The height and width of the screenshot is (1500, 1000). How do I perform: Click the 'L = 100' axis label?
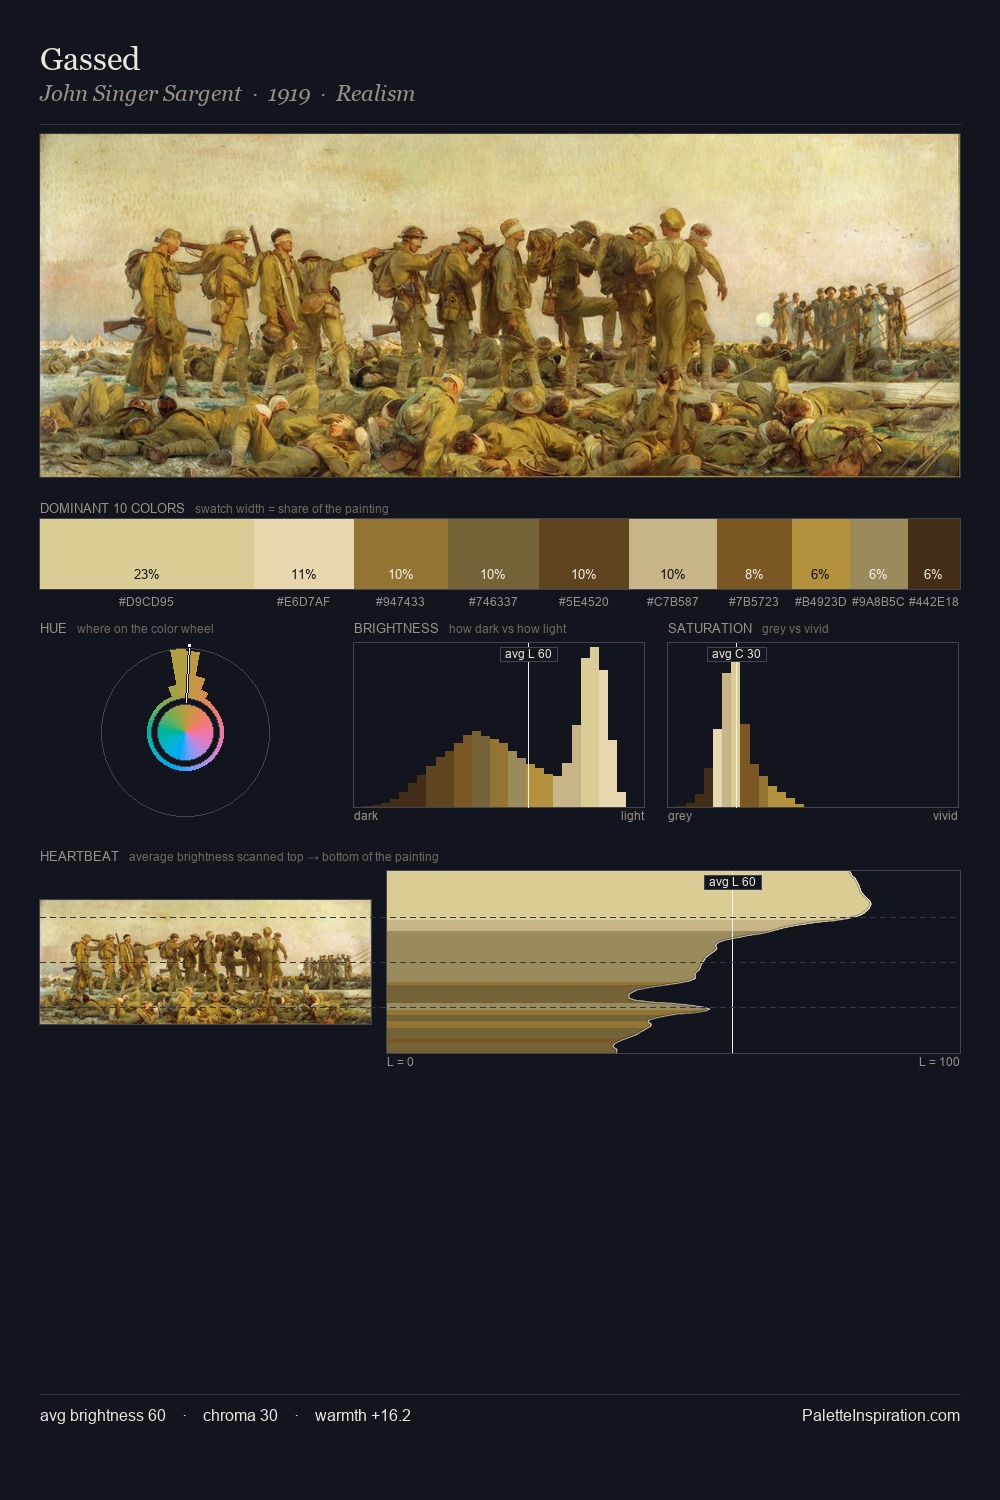click(x=939, y=1062)
